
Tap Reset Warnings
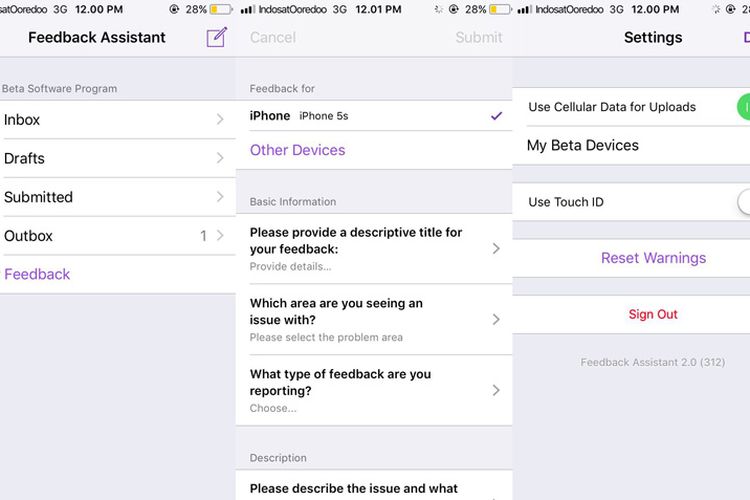(x=653, y=258)
